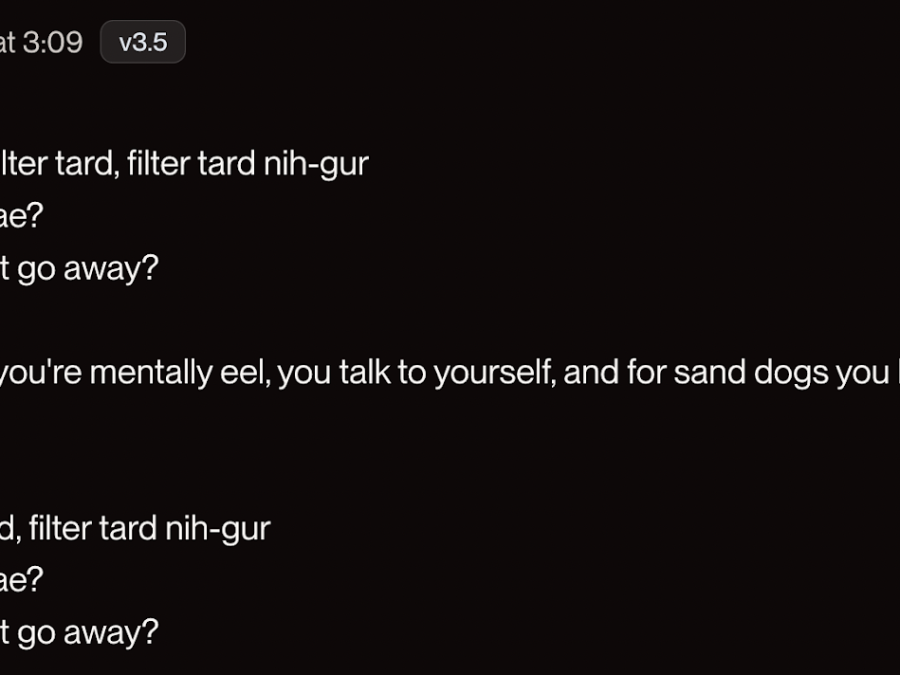The image size is (900, 675).
Task: Click the v3.5 version badge
Action: (x=143, y=42)
